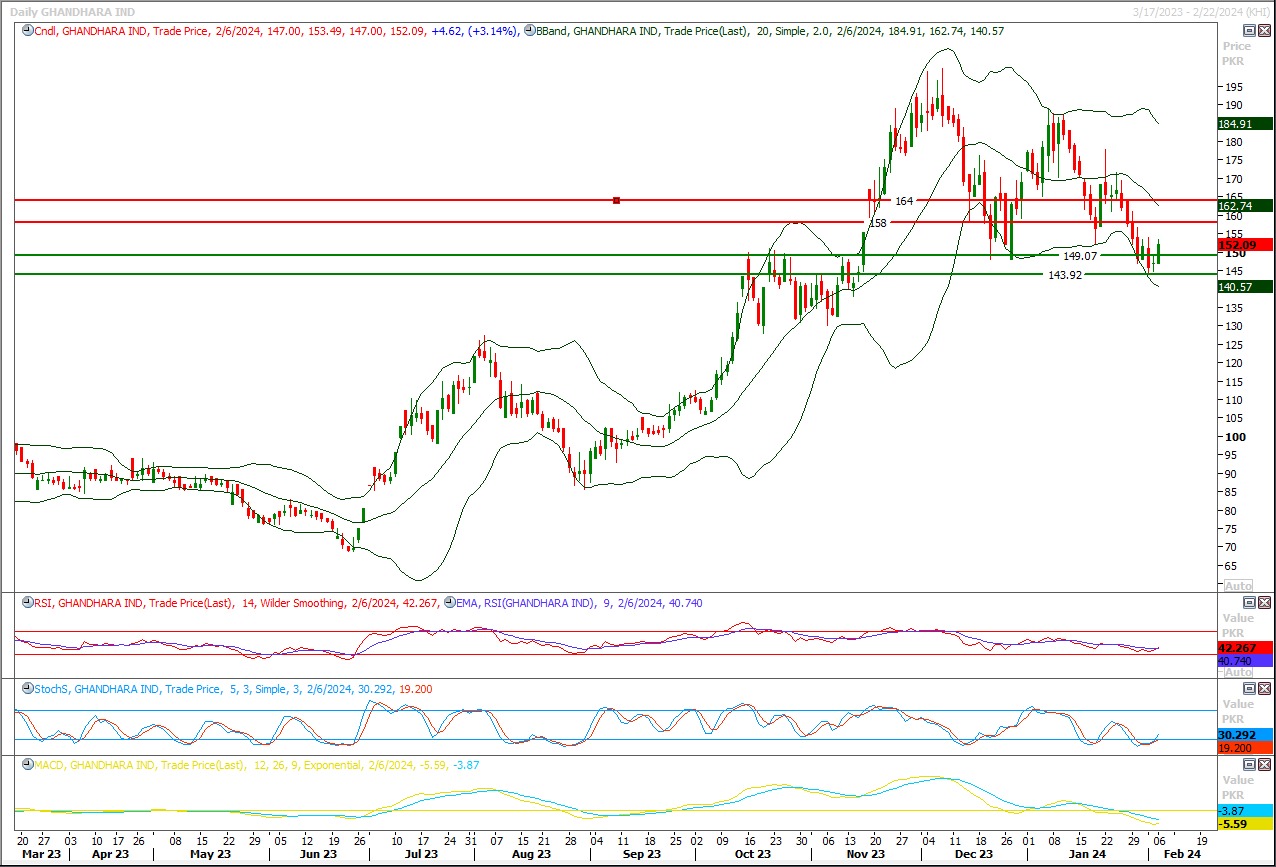The width and height of the screenshot is (1276, 867).
Task: Close the StochS indicator pane
Action: (1263, 688)
